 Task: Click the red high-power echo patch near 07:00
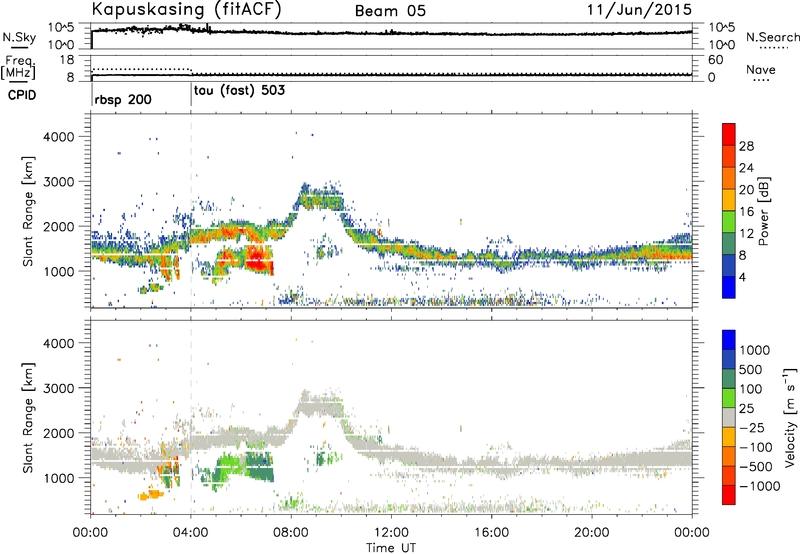tap(259, 259)
